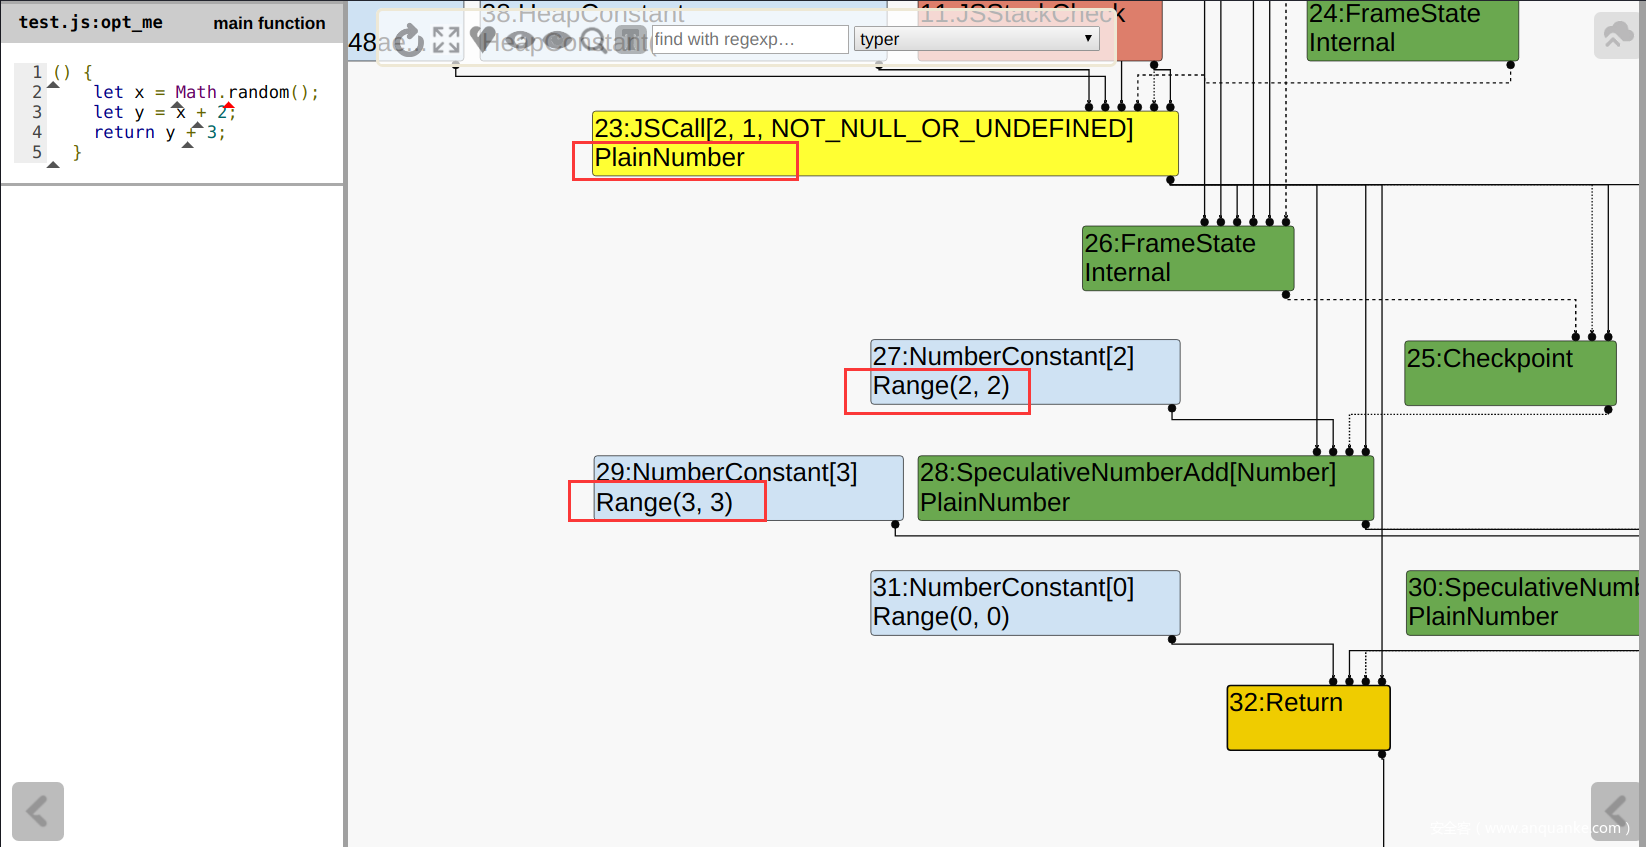Click the upload file icon at top right
Viewport: 1646px width, 847px height.
tap(1616, 36)
